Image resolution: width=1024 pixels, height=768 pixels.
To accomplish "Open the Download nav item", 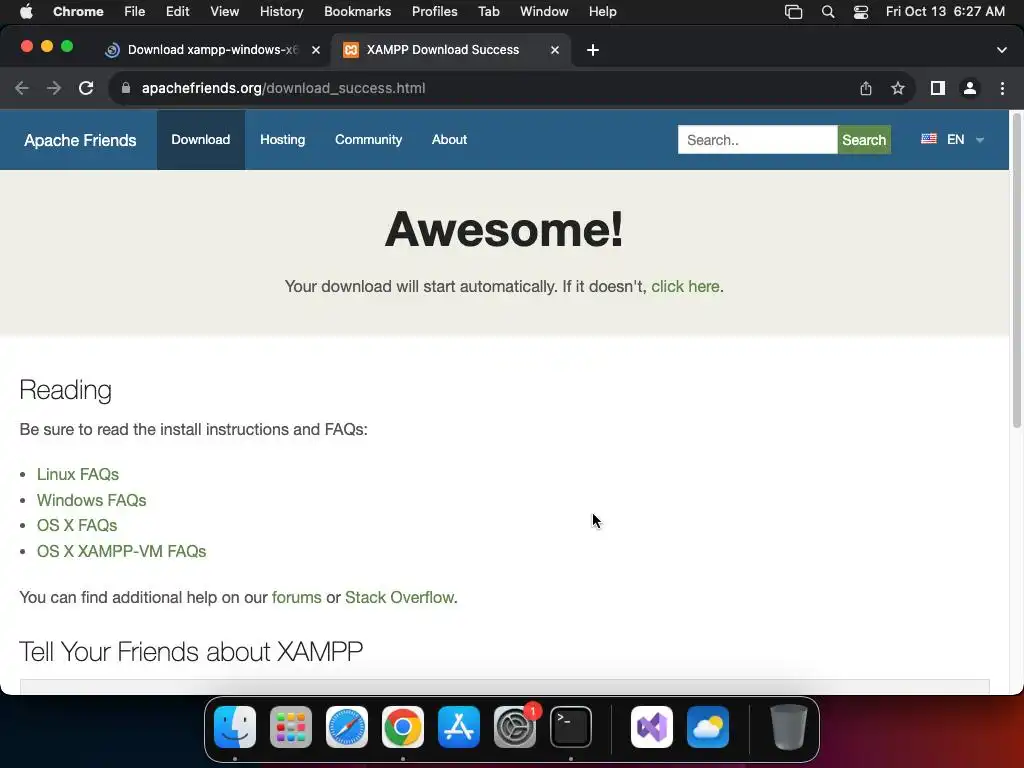I will (200, 140).
